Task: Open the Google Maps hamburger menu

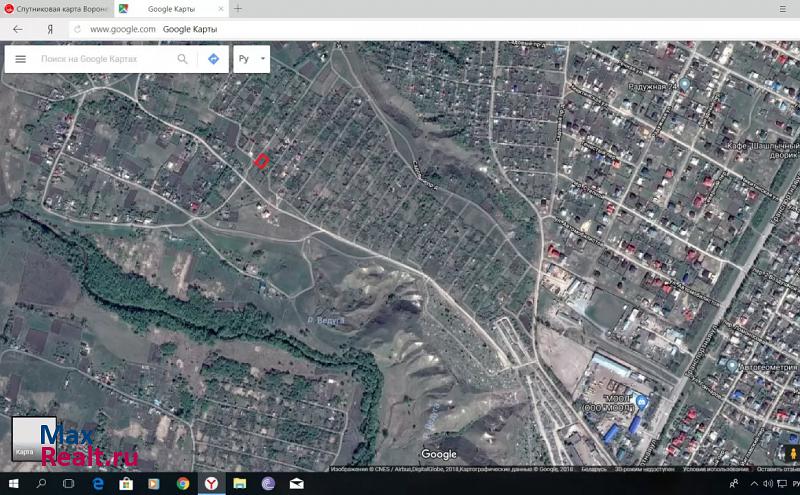Action: point(20,59)
